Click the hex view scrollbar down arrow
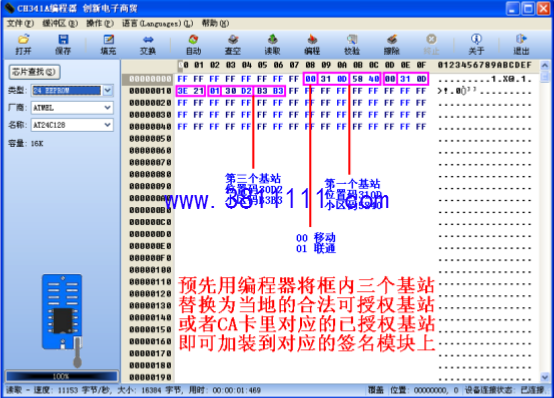The width and height of the screenshot is (554, 398). click(544, 377)
